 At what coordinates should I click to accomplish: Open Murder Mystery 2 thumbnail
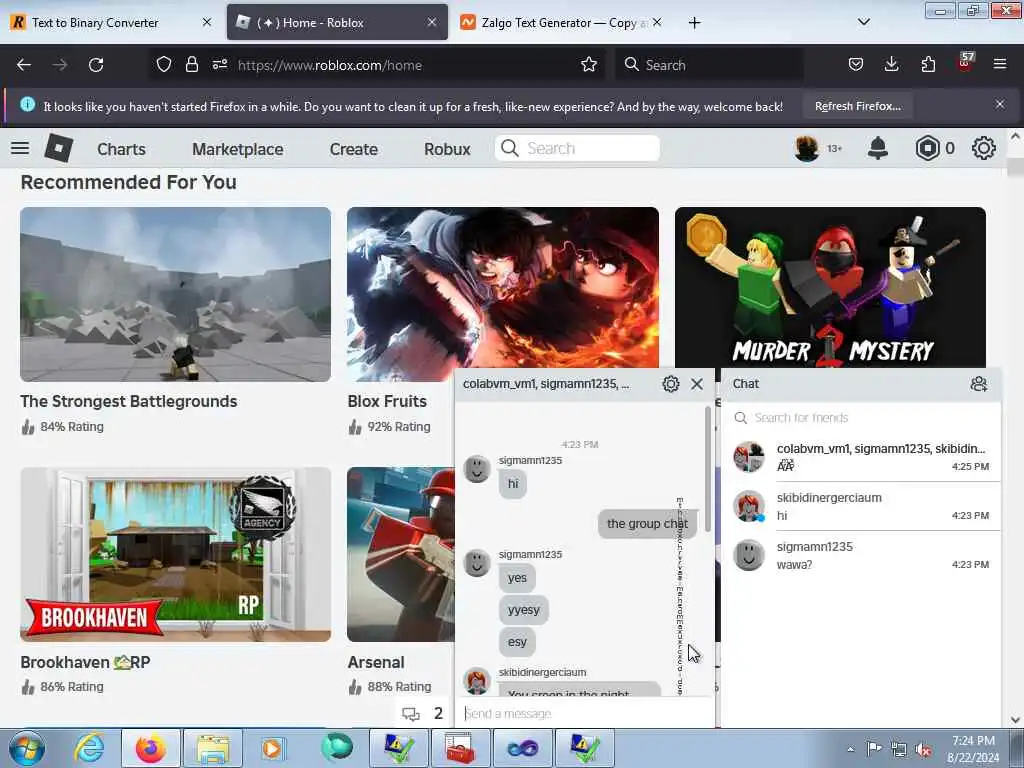tap(830, 287)
